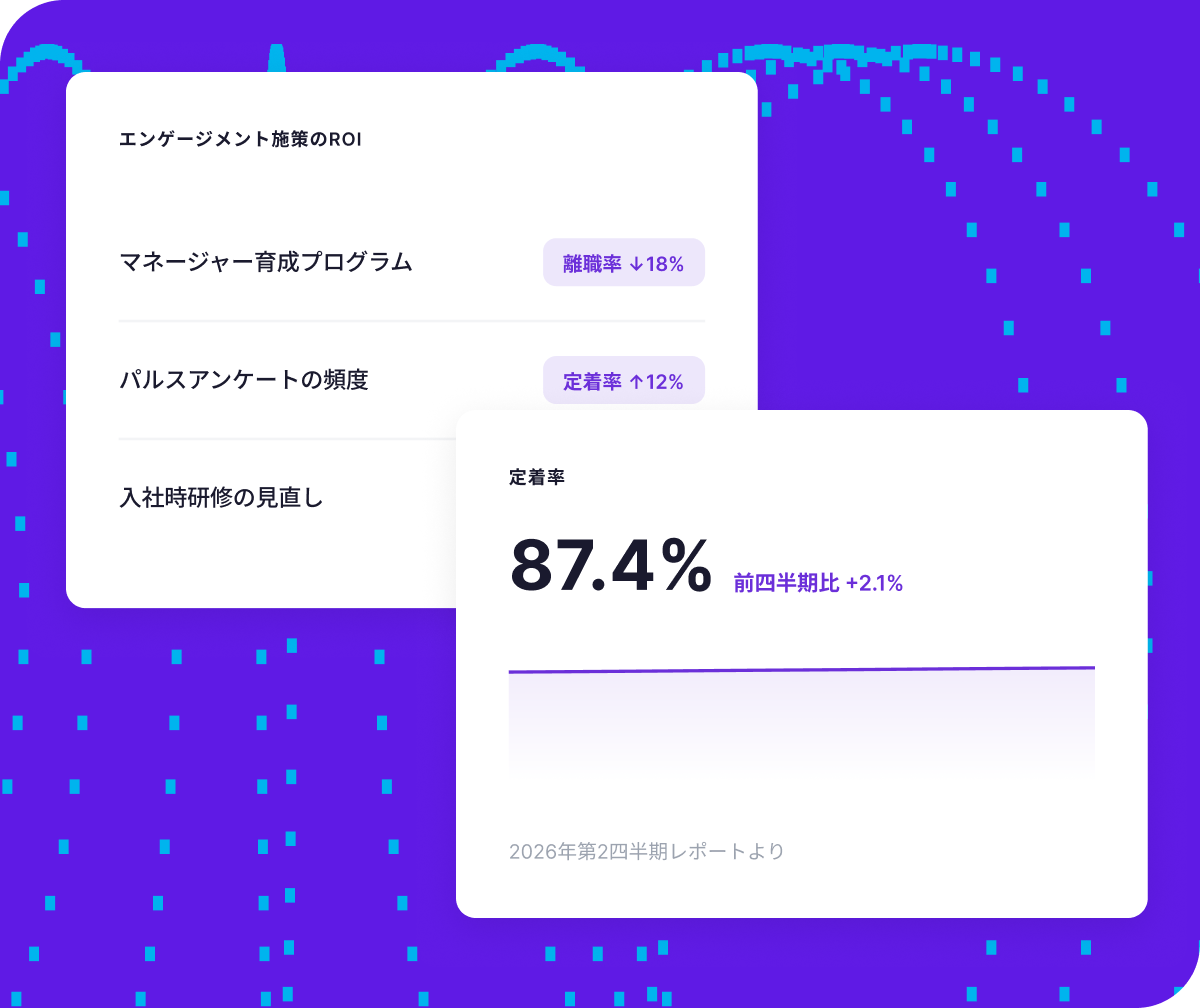Click the 12% figure in 定着率 badge
The image size is (1200, 1008).
coord(665,382)
